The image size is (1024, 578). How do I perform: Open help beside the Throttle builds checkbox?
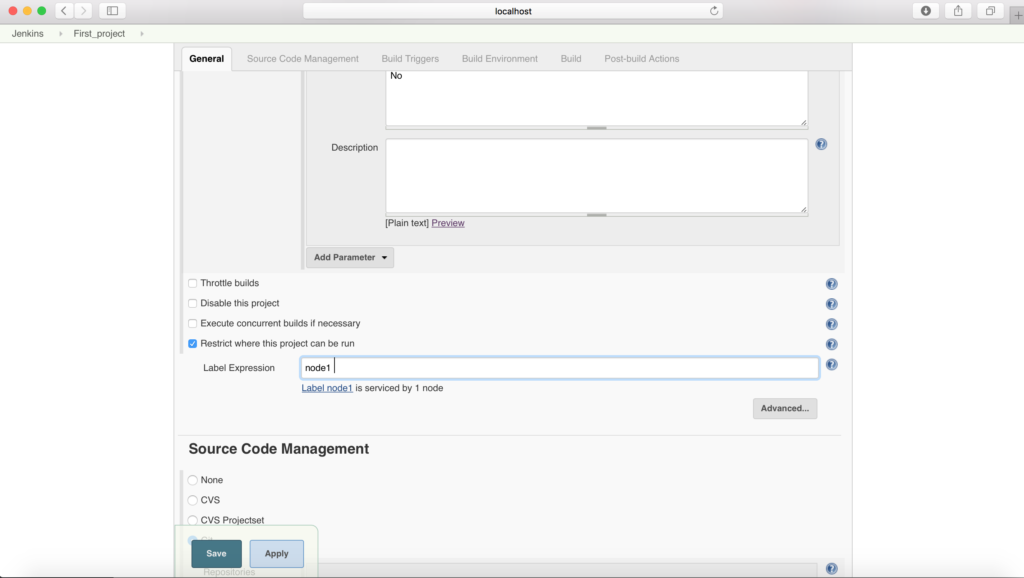pyautogui.click(x=831, y=283)
